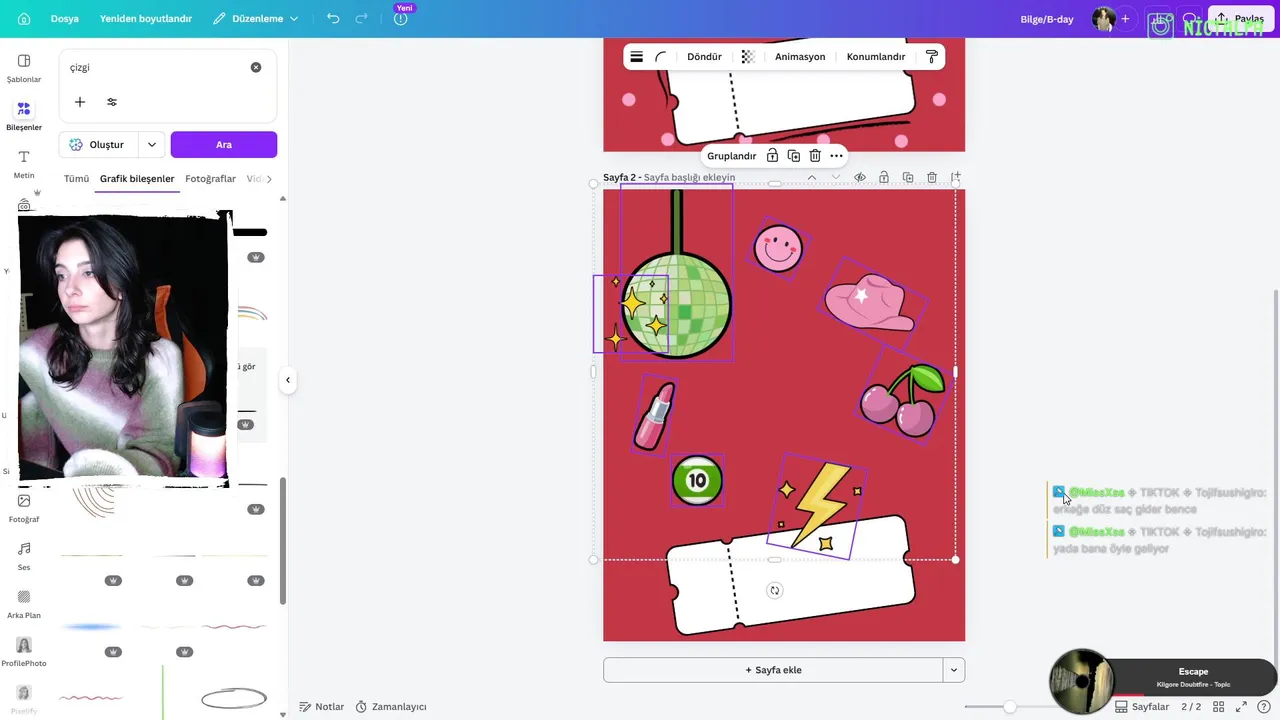Adjust the zoom slider handle
1280x720 pixels.
point(1010,707)
